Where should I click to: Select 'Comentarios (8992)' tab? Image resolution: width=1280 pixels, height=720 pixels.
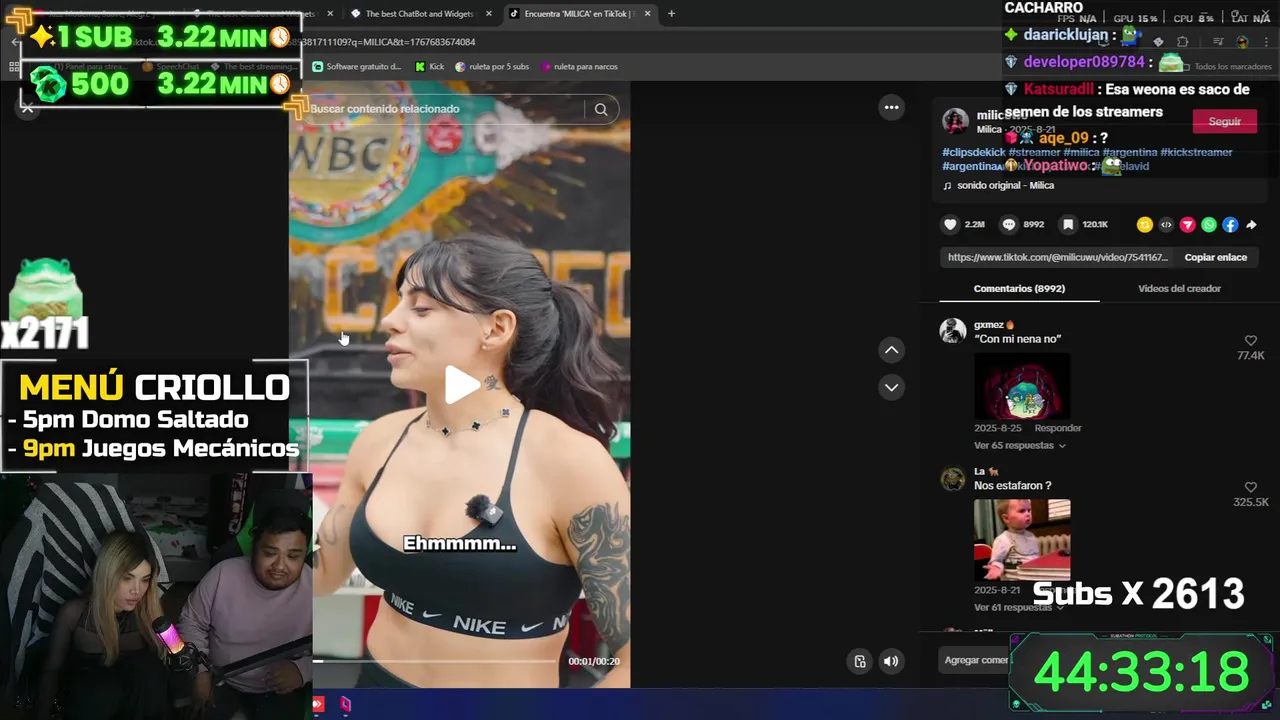(1019, 289)
